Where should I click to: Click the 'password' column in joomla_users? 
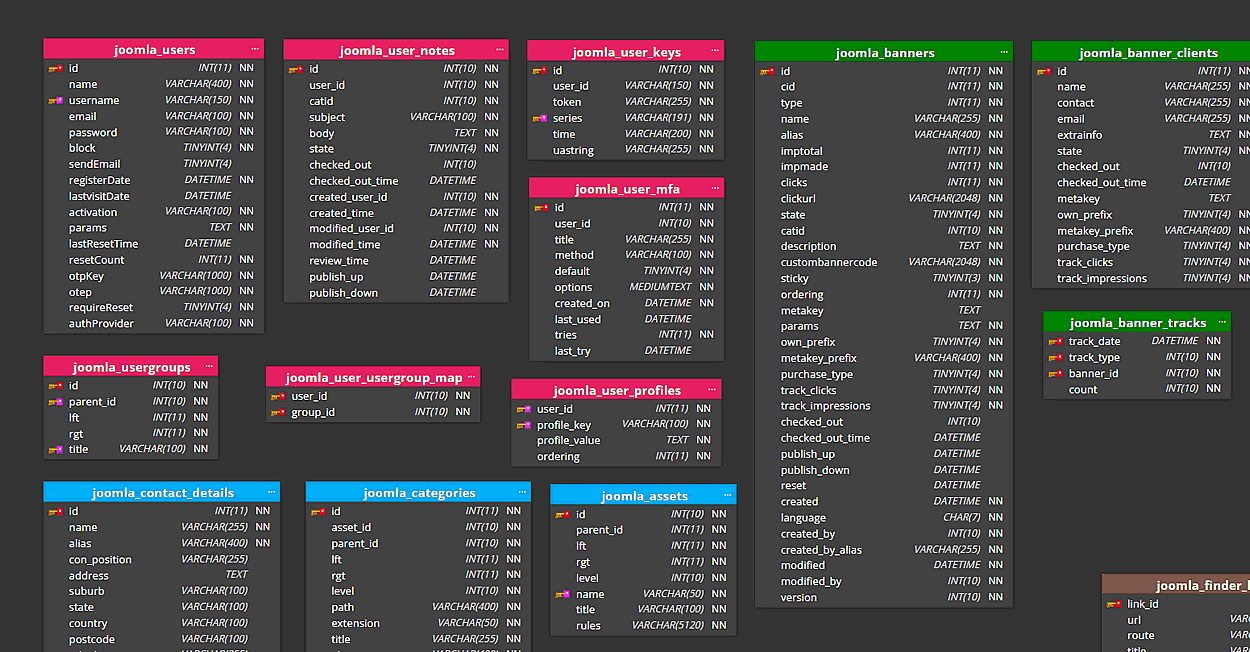click(x=154, y=132)
